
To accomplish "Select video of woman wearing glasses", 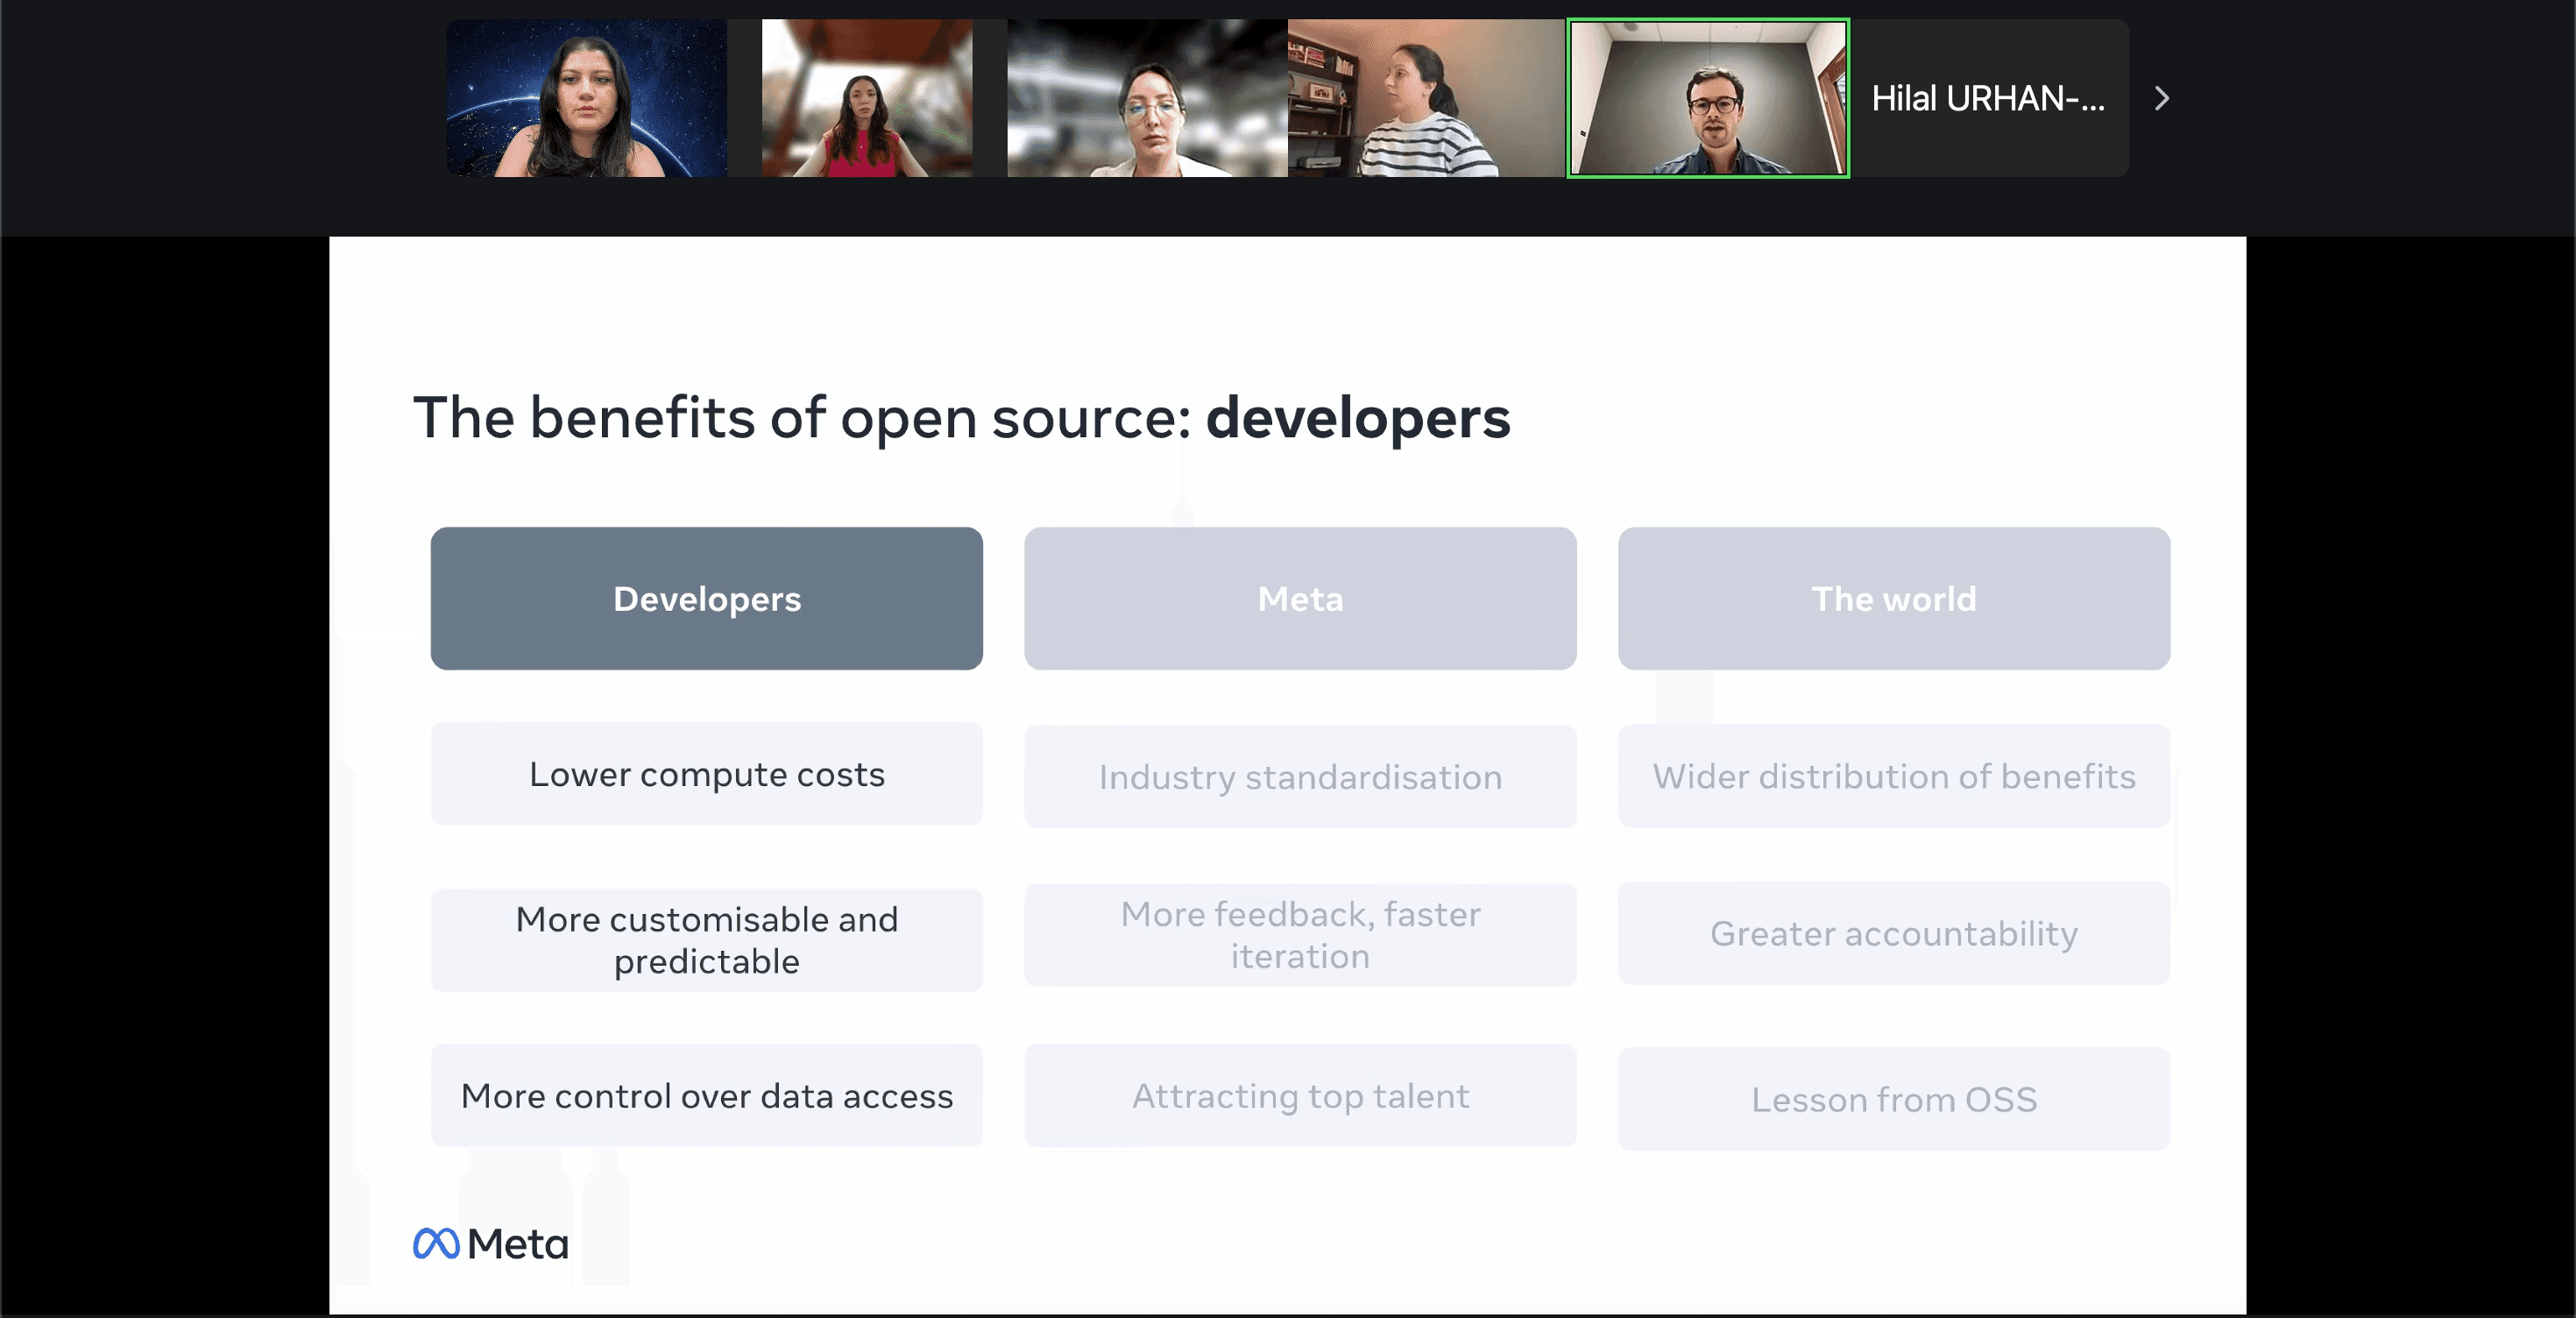I will coord(1146,98).
